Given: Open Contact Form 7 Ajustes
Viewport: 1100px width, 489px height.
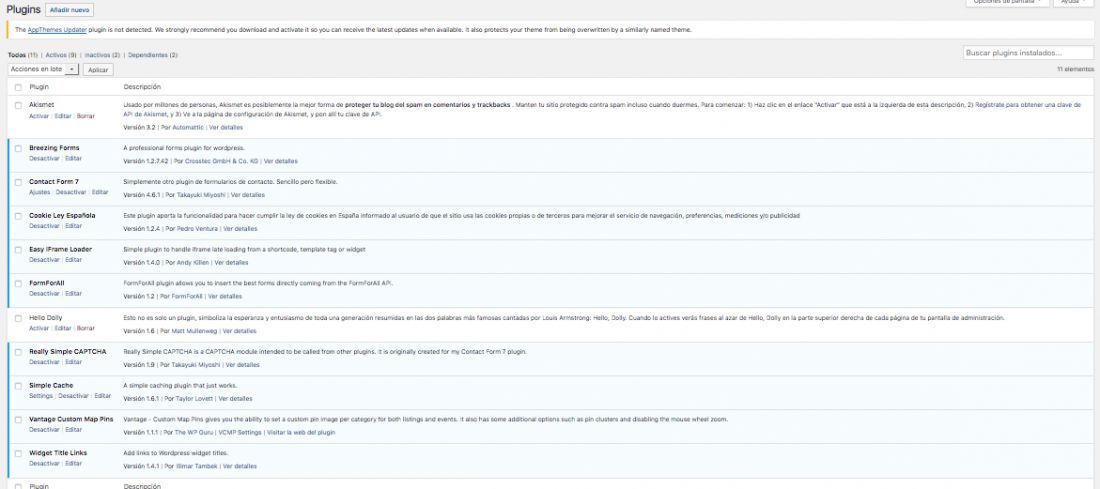Looking at the screenshot, I should point(40,192).
